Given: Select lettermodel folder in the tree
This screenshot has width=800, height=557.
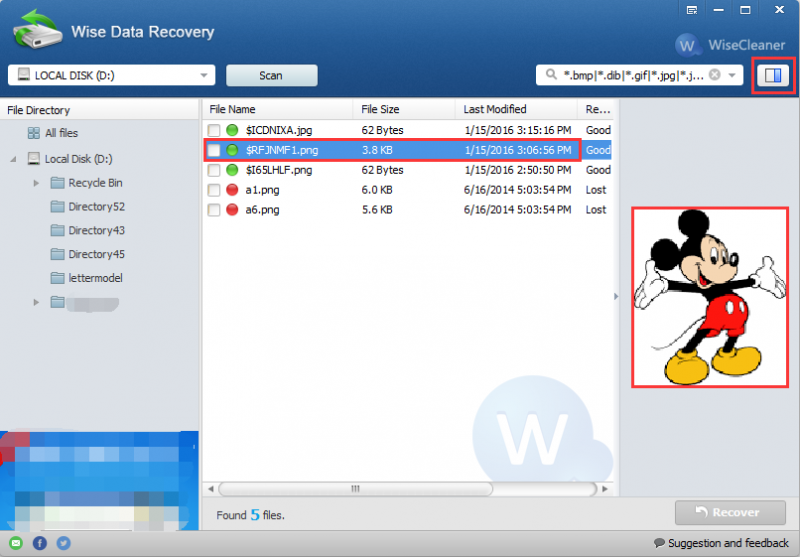Looking at the screenshot, I should pyautogui.click(x=95, y=278).
